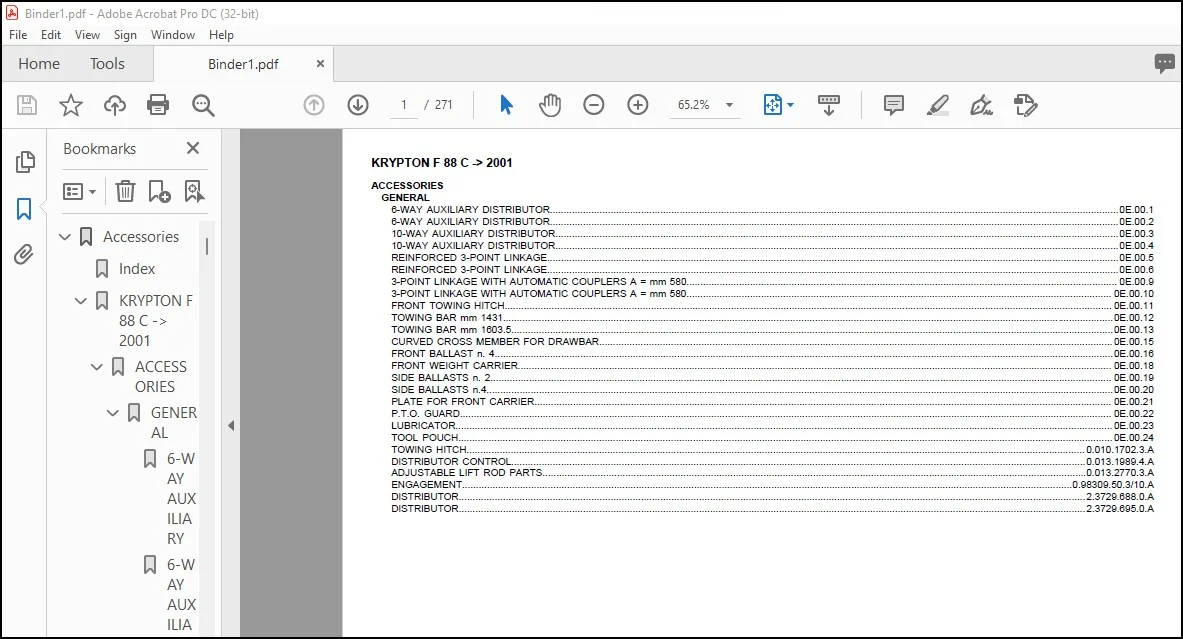
Task: Switch to the Home tab
Action: coord(39,64)
